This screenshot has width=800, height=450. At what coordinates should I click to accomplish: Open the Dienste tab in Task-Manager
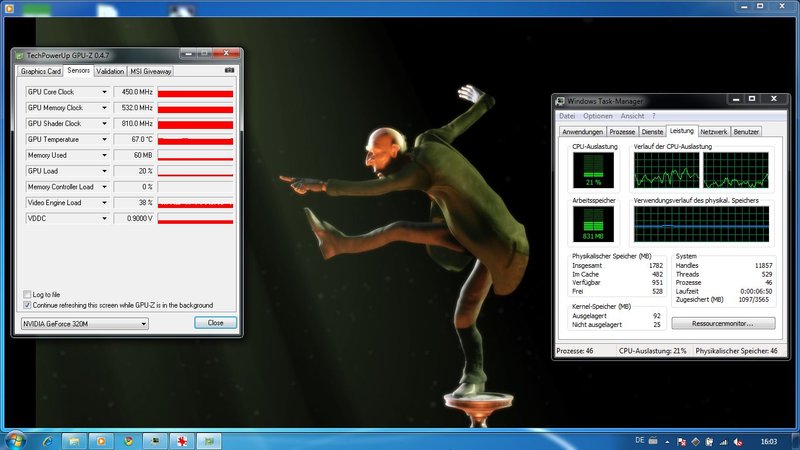point(652,132)
